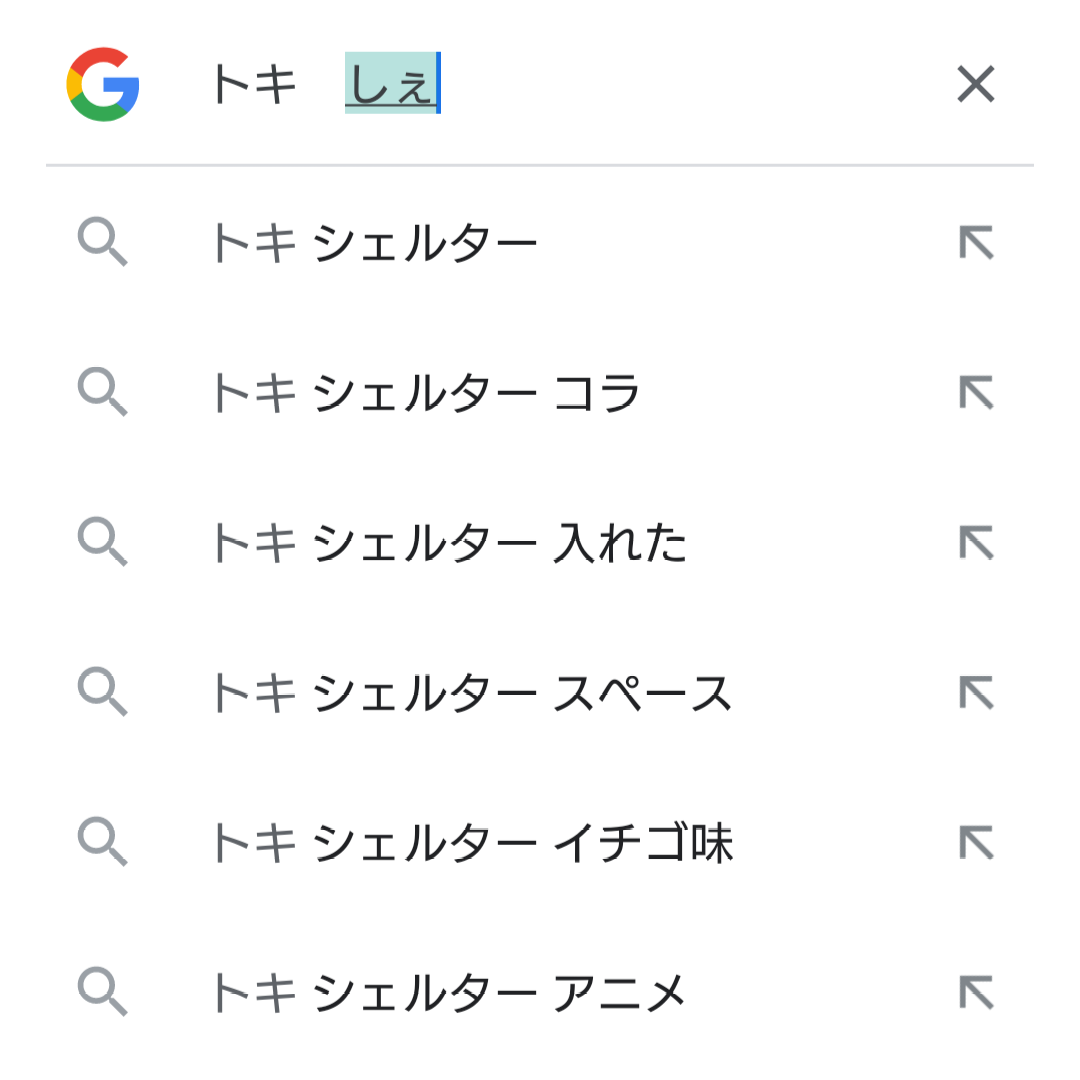
Task: Tap the トキ シェルター イチゴ味 suggestion
Action: pyautogui.click(x=472, y=843)
